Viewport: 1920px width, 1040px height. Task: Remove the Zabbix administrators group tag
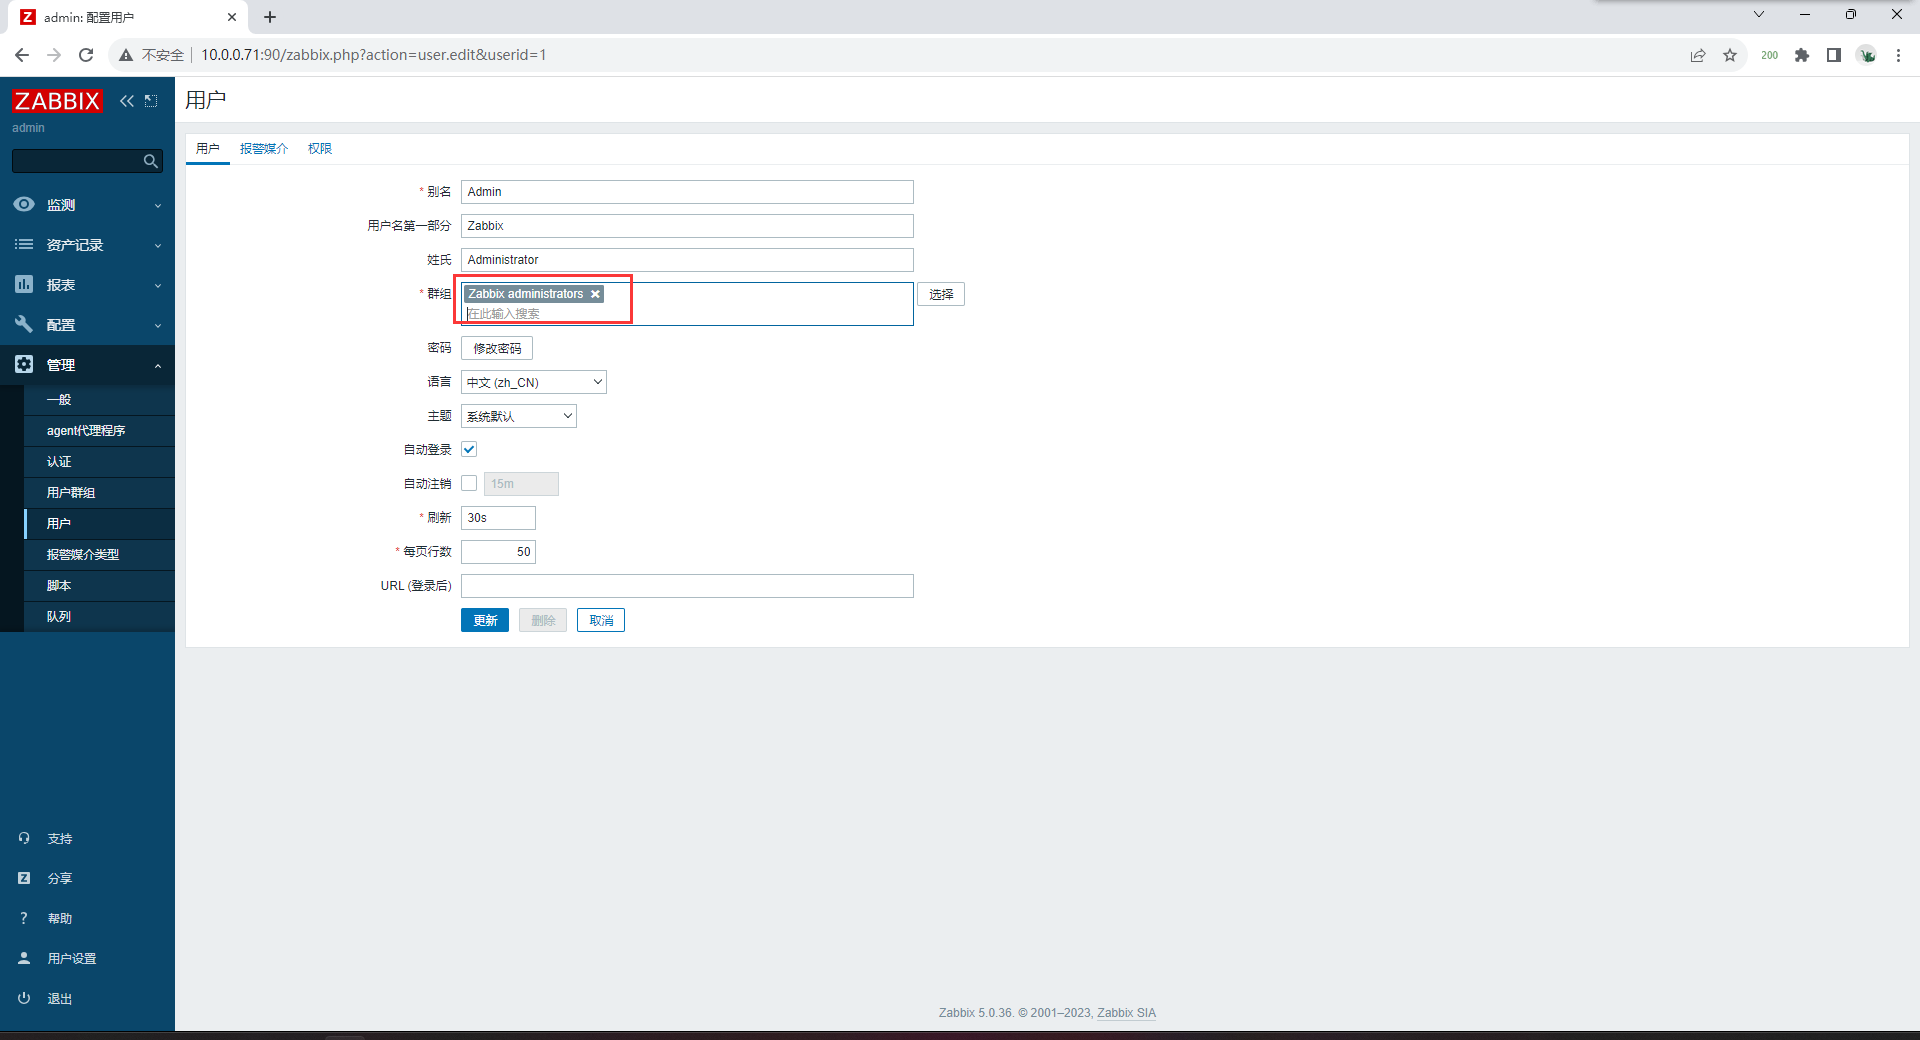click(x=595, y=294)
